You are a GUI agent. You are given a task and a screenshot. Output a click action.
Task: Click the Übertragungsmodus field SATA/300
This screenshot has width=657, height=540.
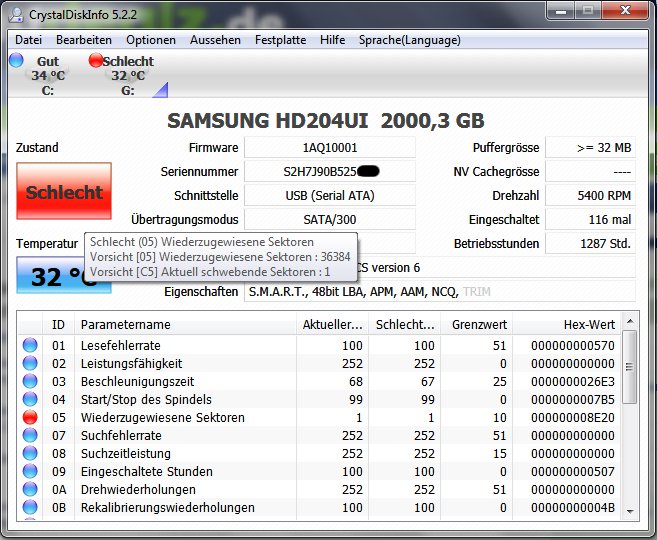(330, 219)
